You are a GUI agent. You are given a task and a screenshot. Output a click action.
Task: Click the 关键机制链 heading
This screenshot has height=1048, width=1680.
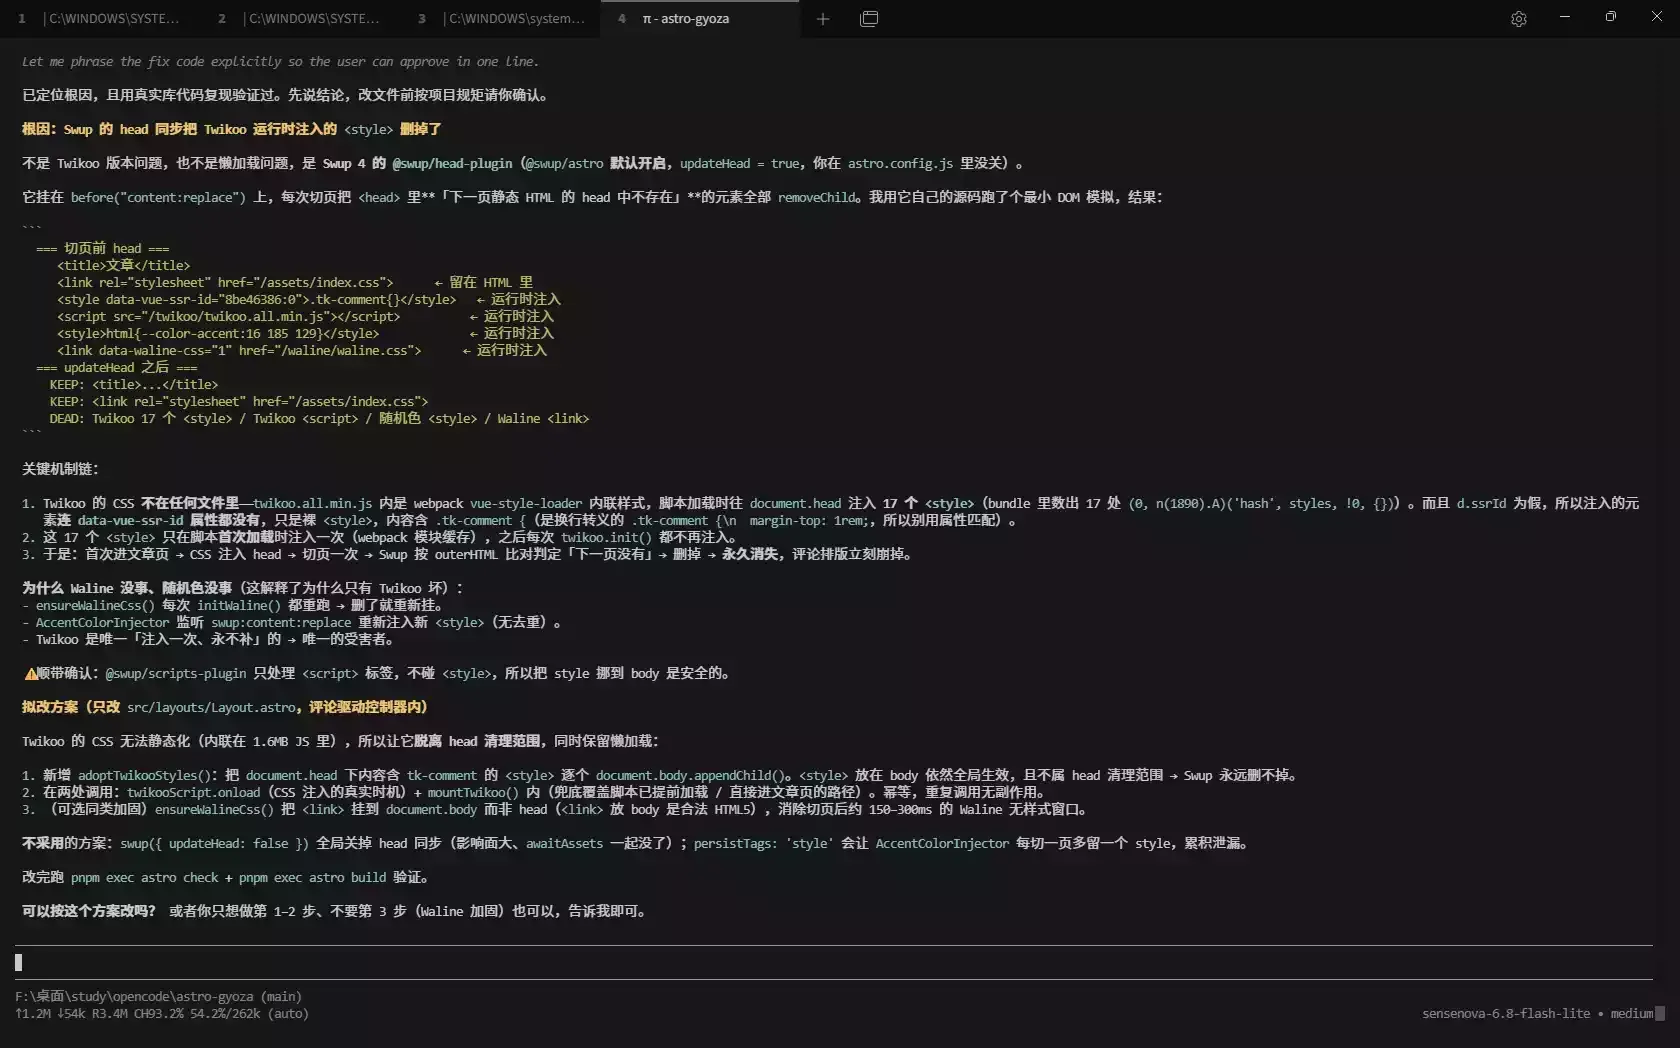(x=60, y=469)
